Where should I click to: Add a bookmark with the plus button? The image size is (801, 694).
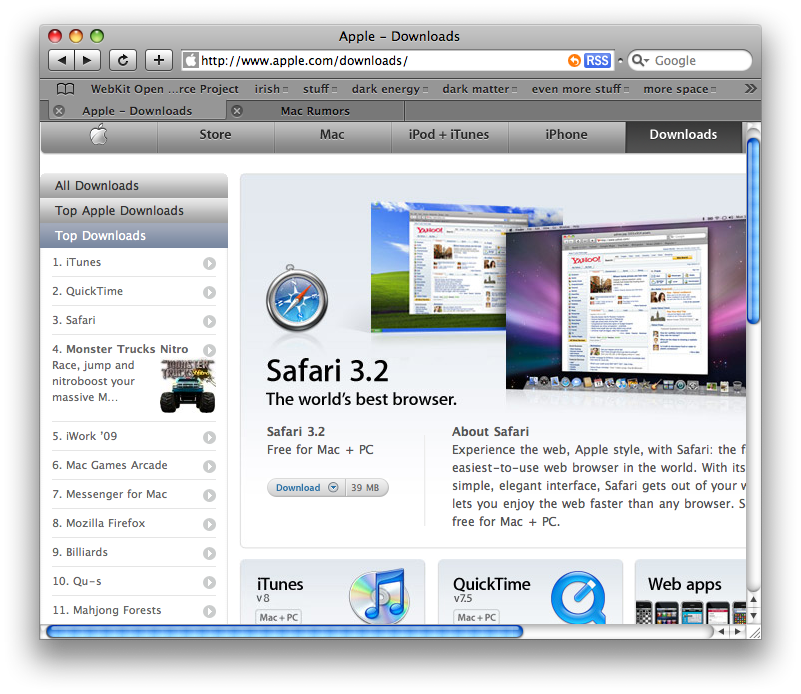(159, 60)
